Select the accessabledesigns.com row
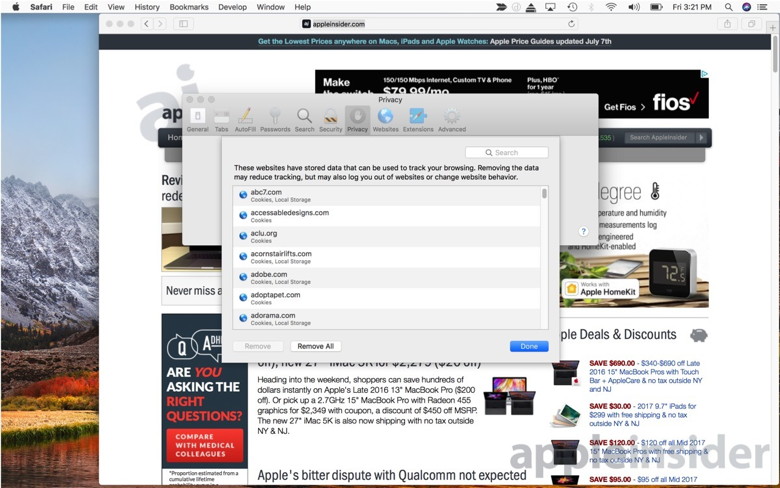This screenshot has width=780, height=488. point(387,216)
